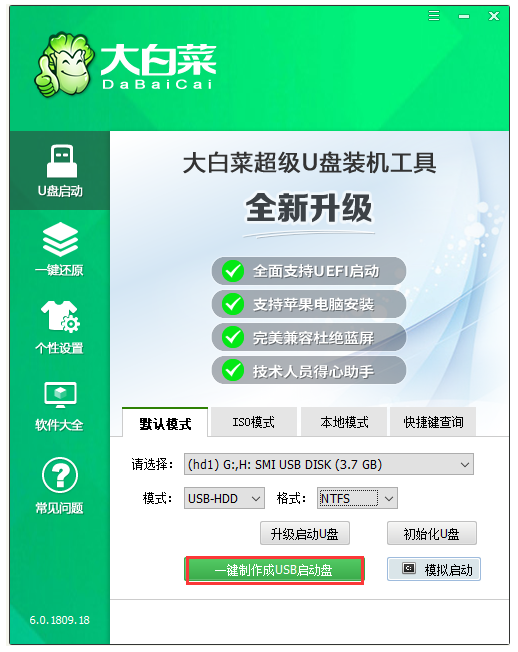Click the 全面支持UEFI启动 feature badge
This screenshot has height=652, width=518.
coord(309,271)
